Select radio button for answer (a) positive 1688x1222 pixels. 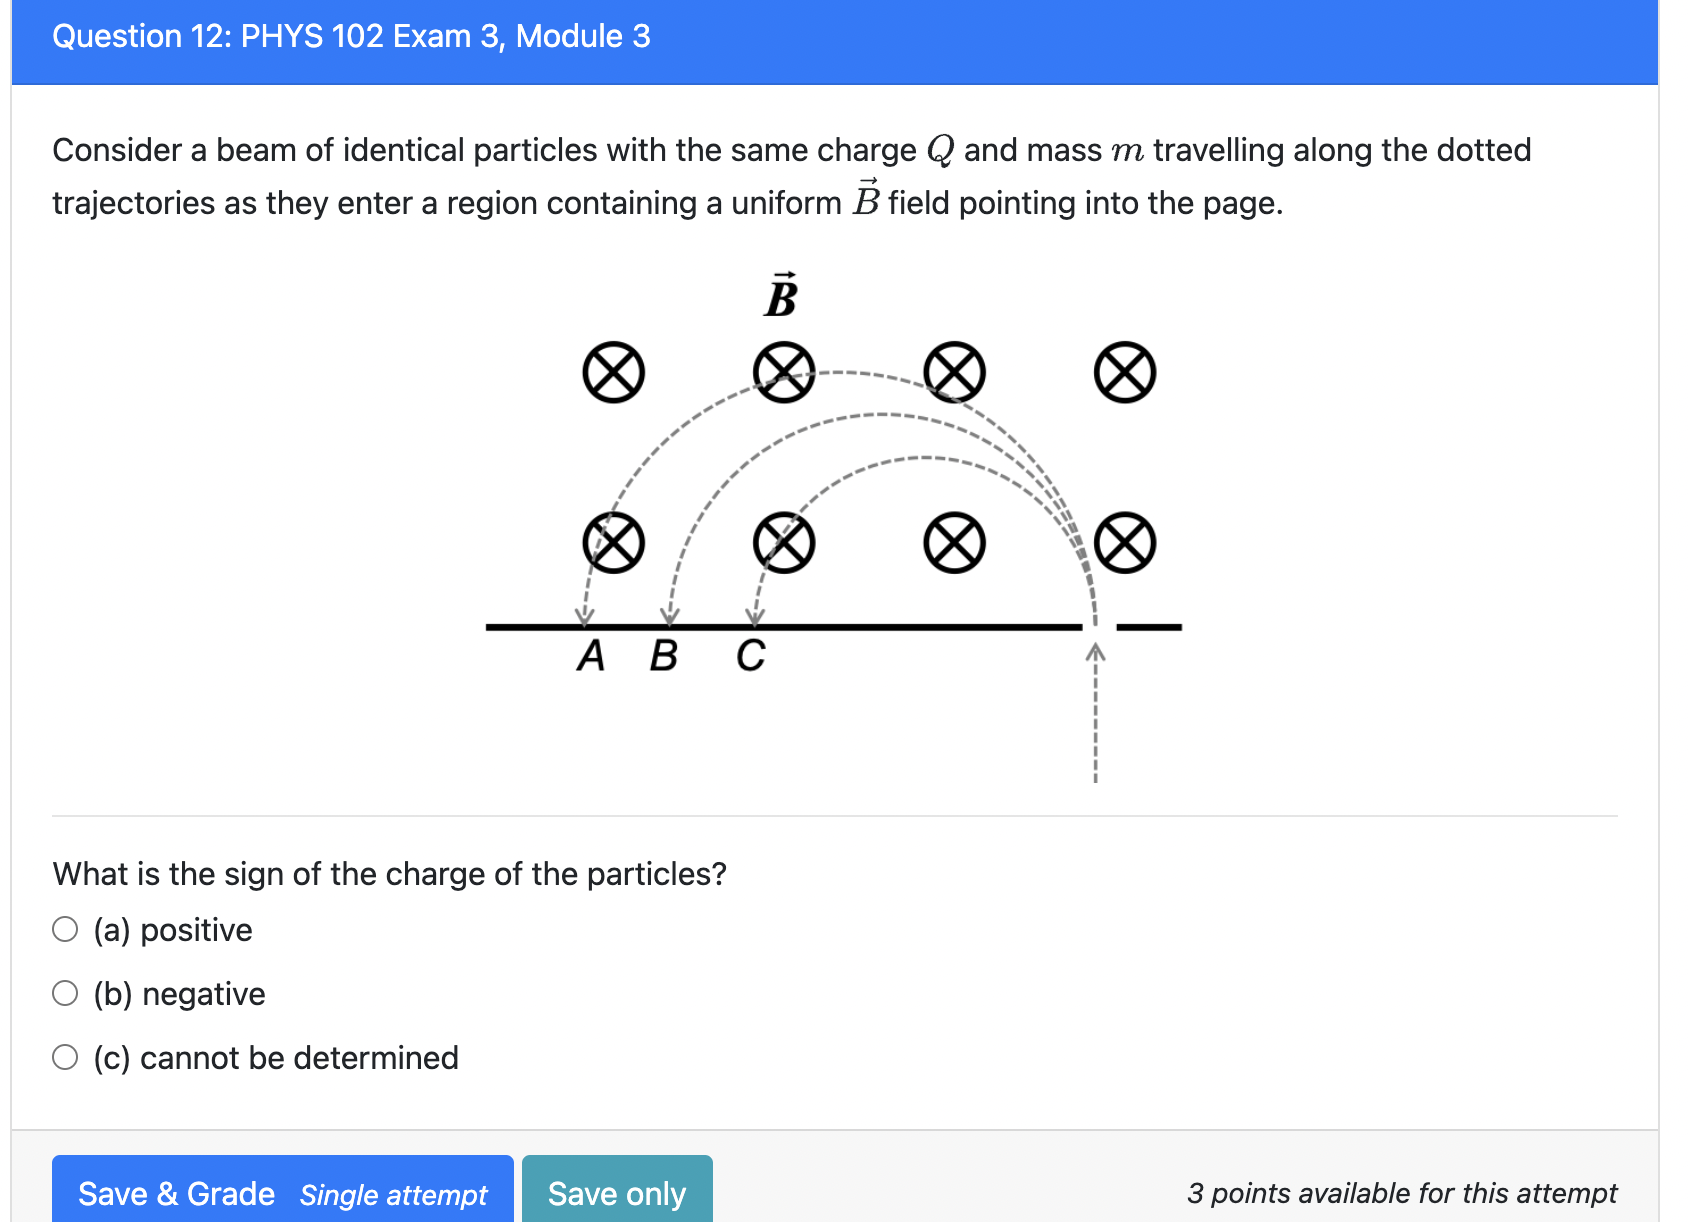[65, 928]
